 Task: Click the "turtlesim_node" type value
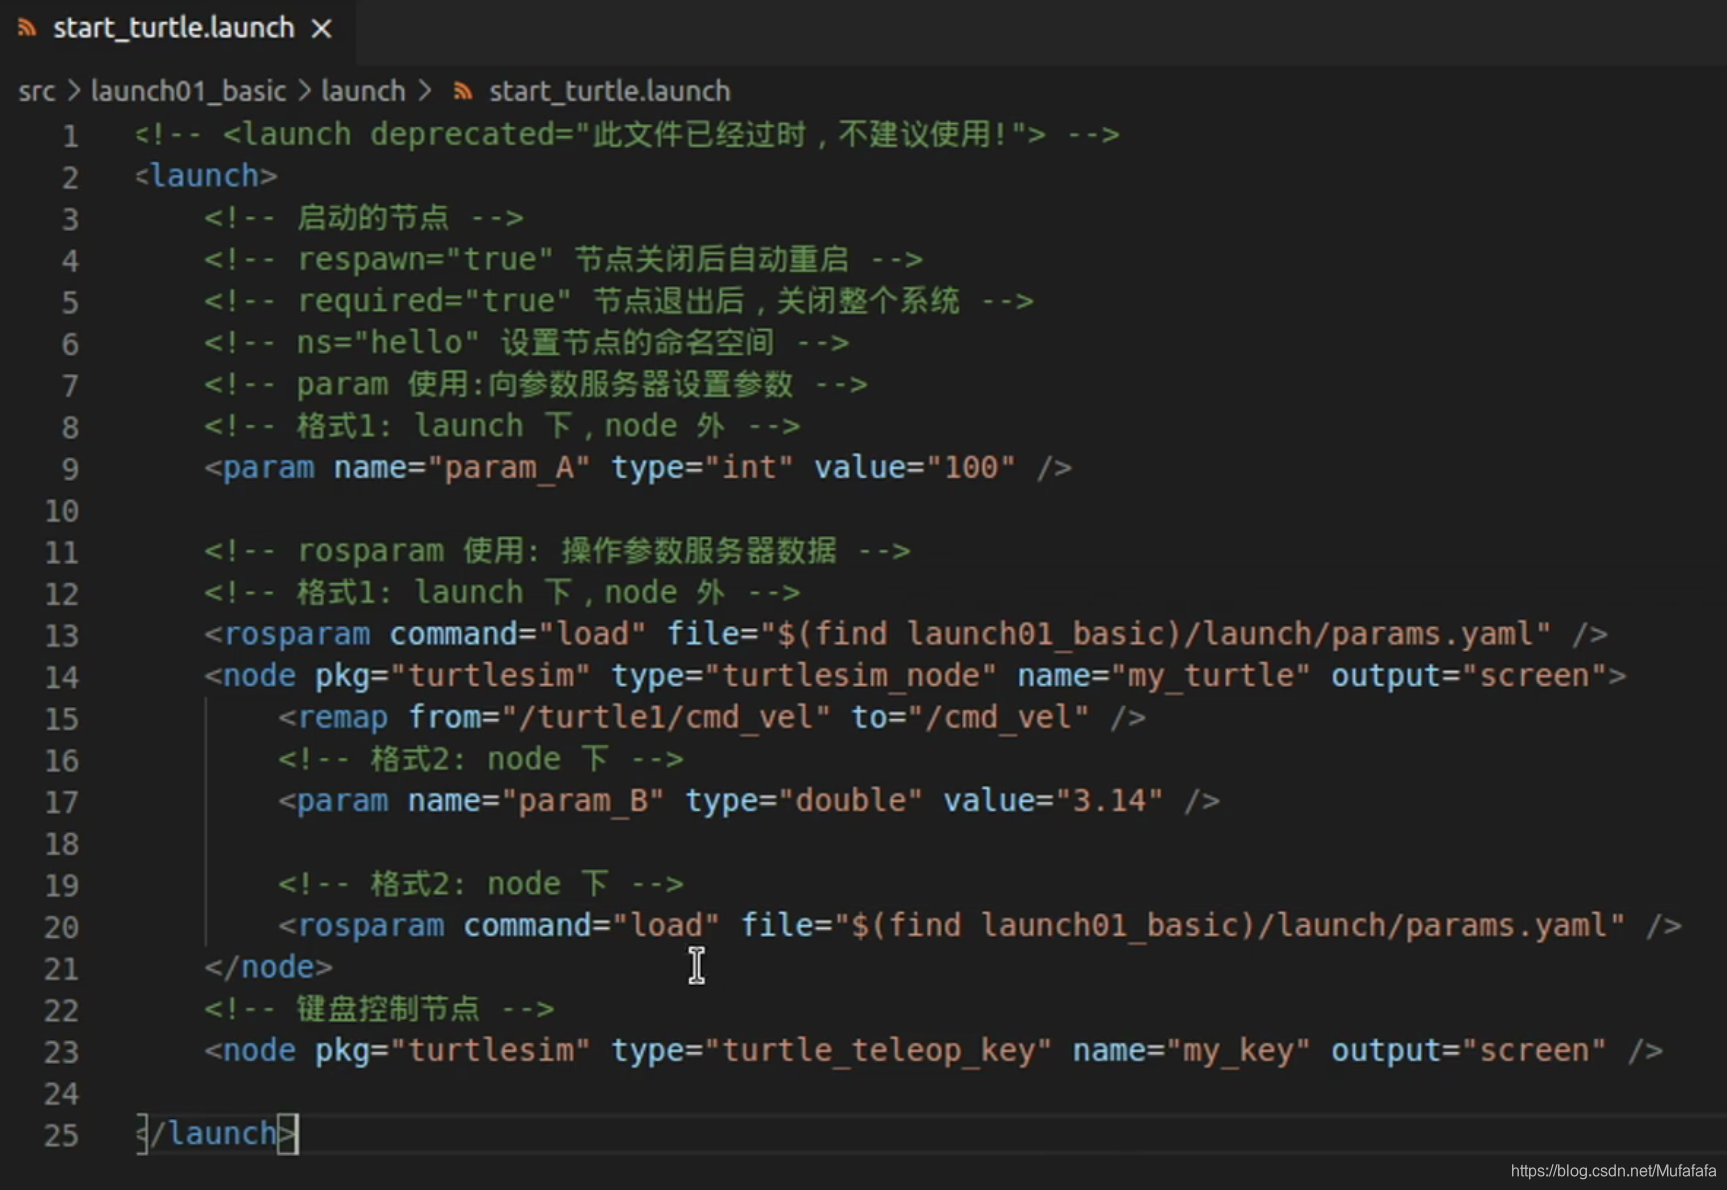coord(850,676)
